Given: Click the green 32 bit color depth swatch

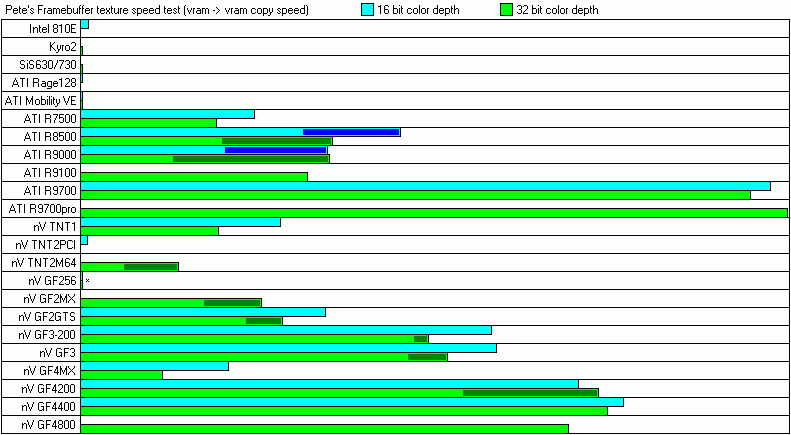Looking at the screenshot, I should (x=506, y=10).
